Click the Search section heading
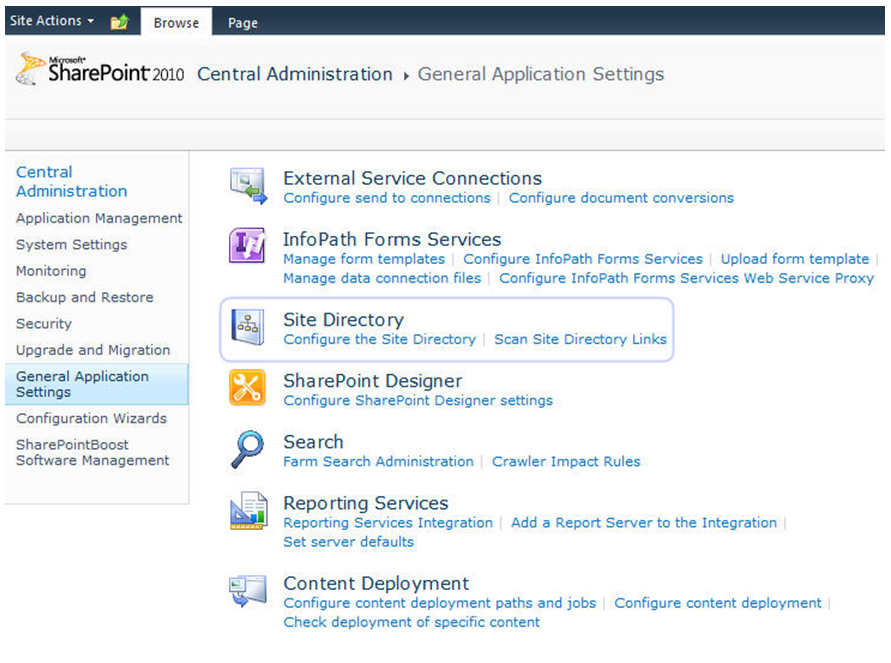 point(313,442)
